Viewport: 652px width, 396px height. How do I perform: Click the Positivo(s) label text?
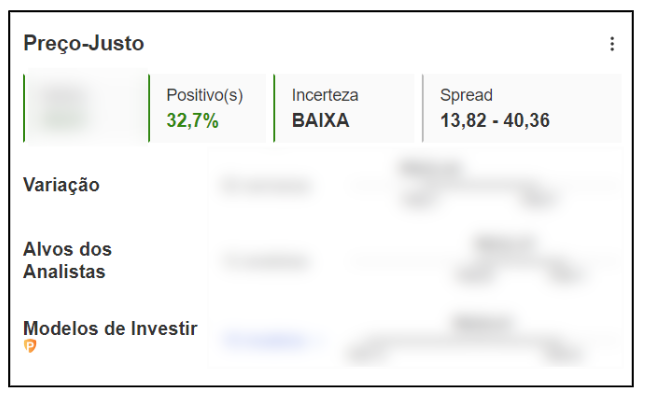click(x=205, y=95)
